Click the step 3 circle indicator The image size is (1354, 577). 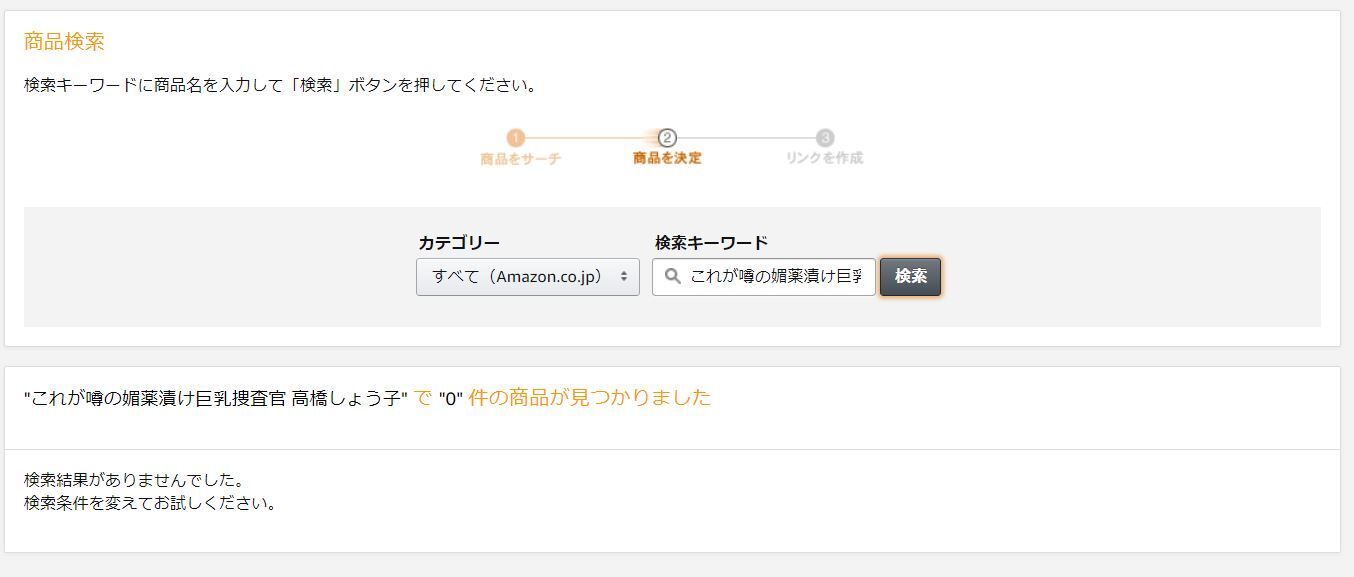coord(824,138)
